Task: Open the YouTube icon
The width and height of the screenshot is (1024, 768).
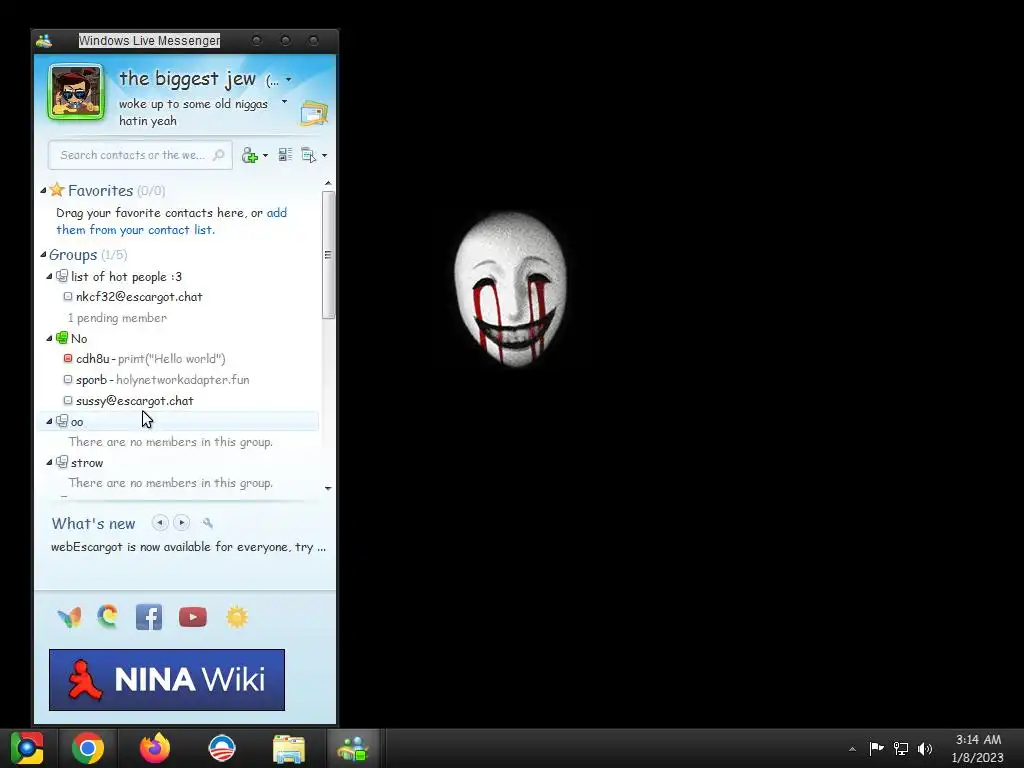Action: 193,617
